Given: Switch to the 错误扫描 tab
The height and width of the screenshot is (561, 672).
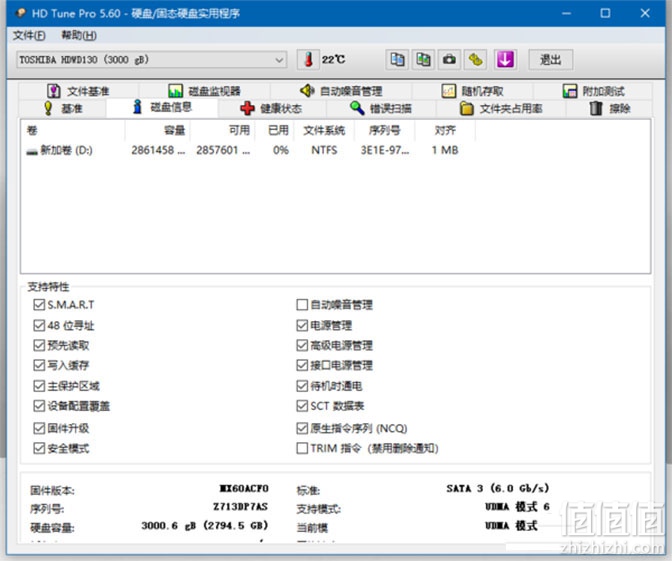Looking at the screenshot, I should 381,108.
